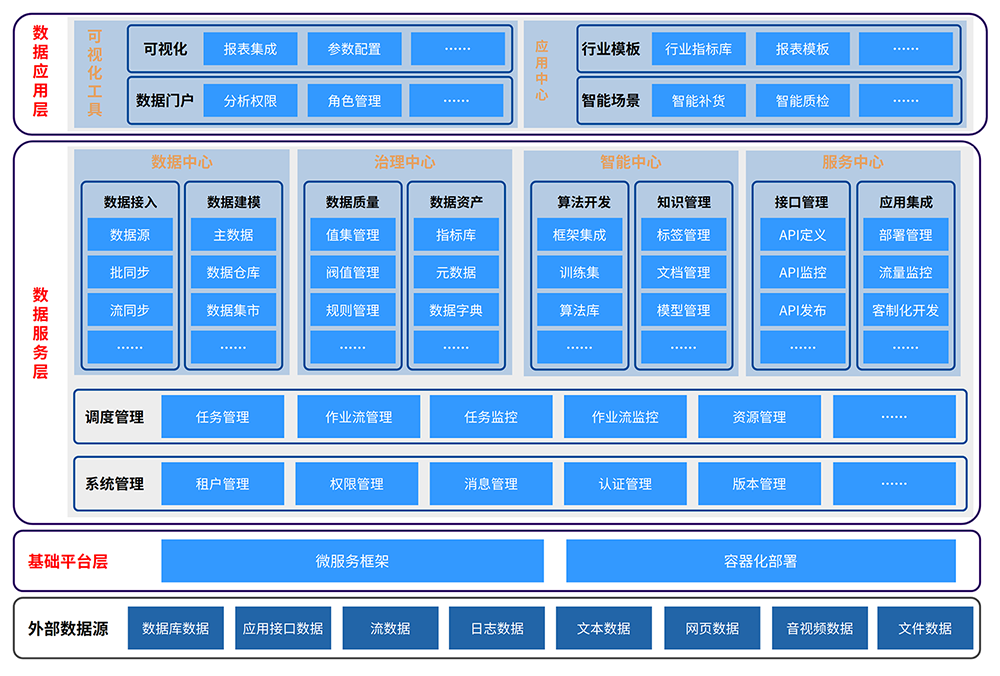This screenshot has width=1000, height=676.
Task: Click the 标签管理 block in 知识管理
Action: coord(683,234)
